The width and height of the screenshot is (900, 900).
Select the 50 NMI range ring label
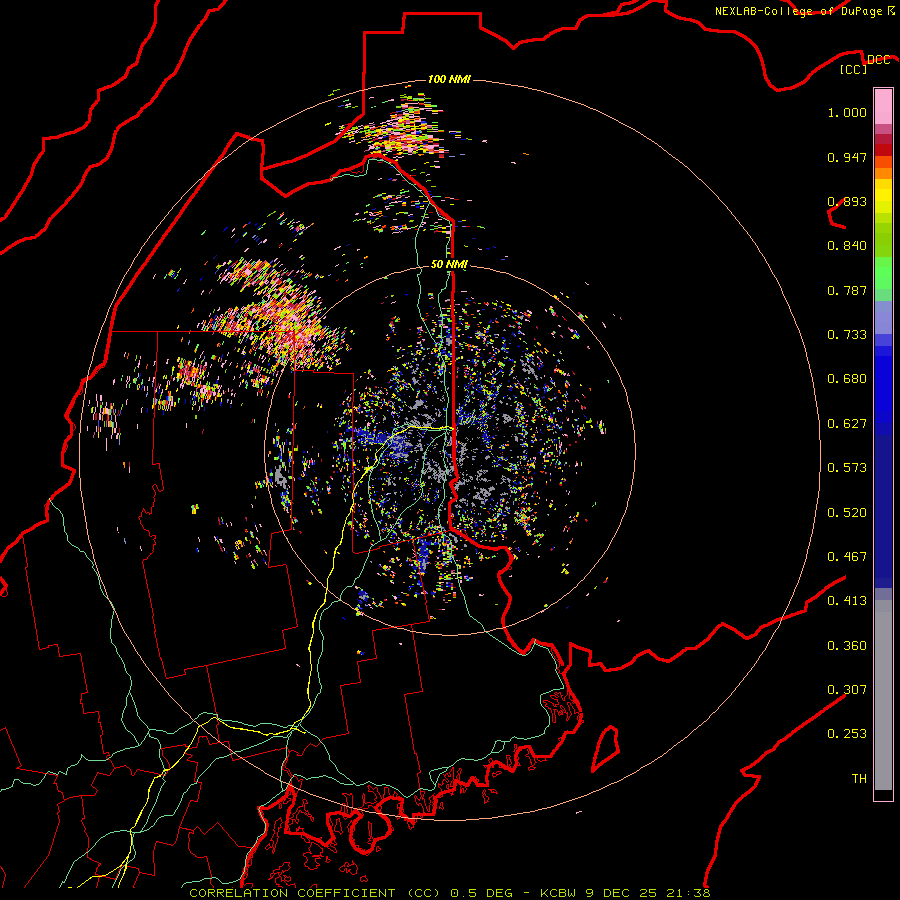449,264
